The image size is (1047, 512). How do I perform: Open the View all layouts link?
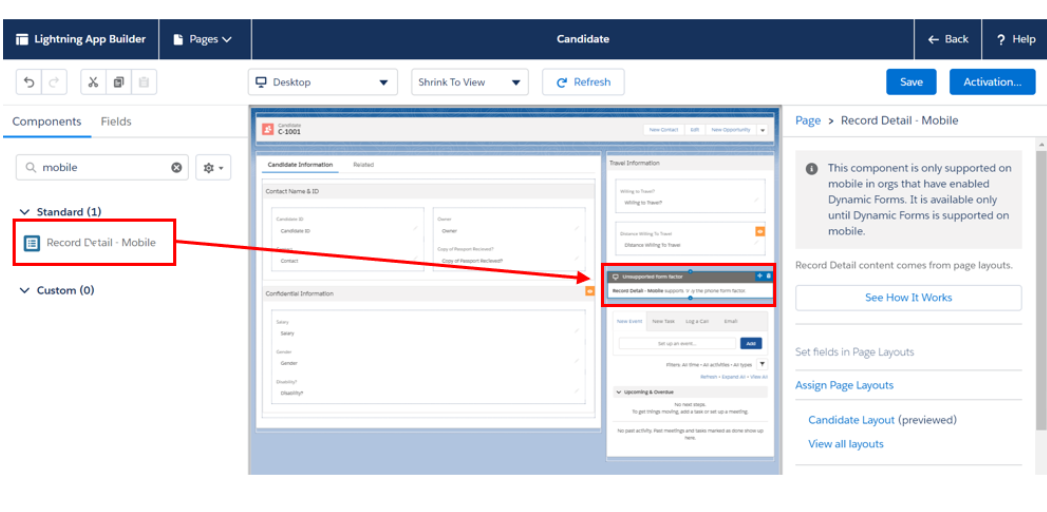tap(845, 444)
